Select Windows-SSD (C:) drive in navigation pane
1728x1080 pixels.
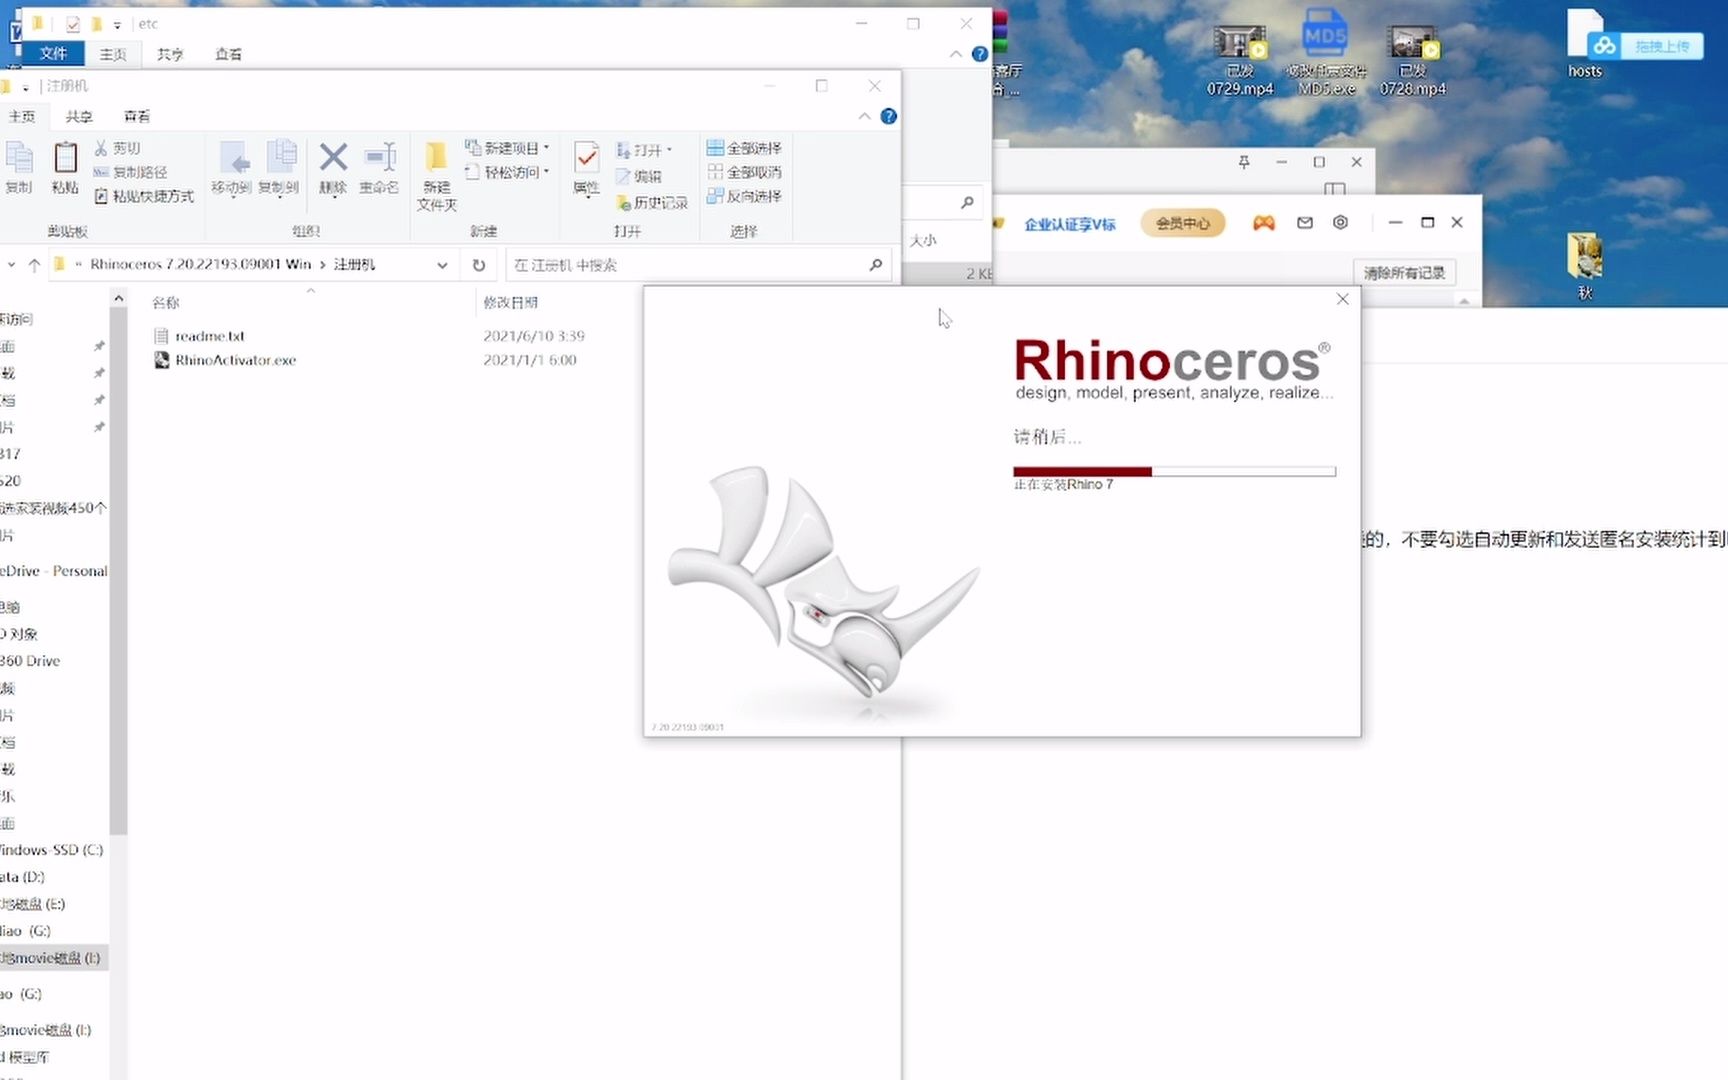pos(52,850)
